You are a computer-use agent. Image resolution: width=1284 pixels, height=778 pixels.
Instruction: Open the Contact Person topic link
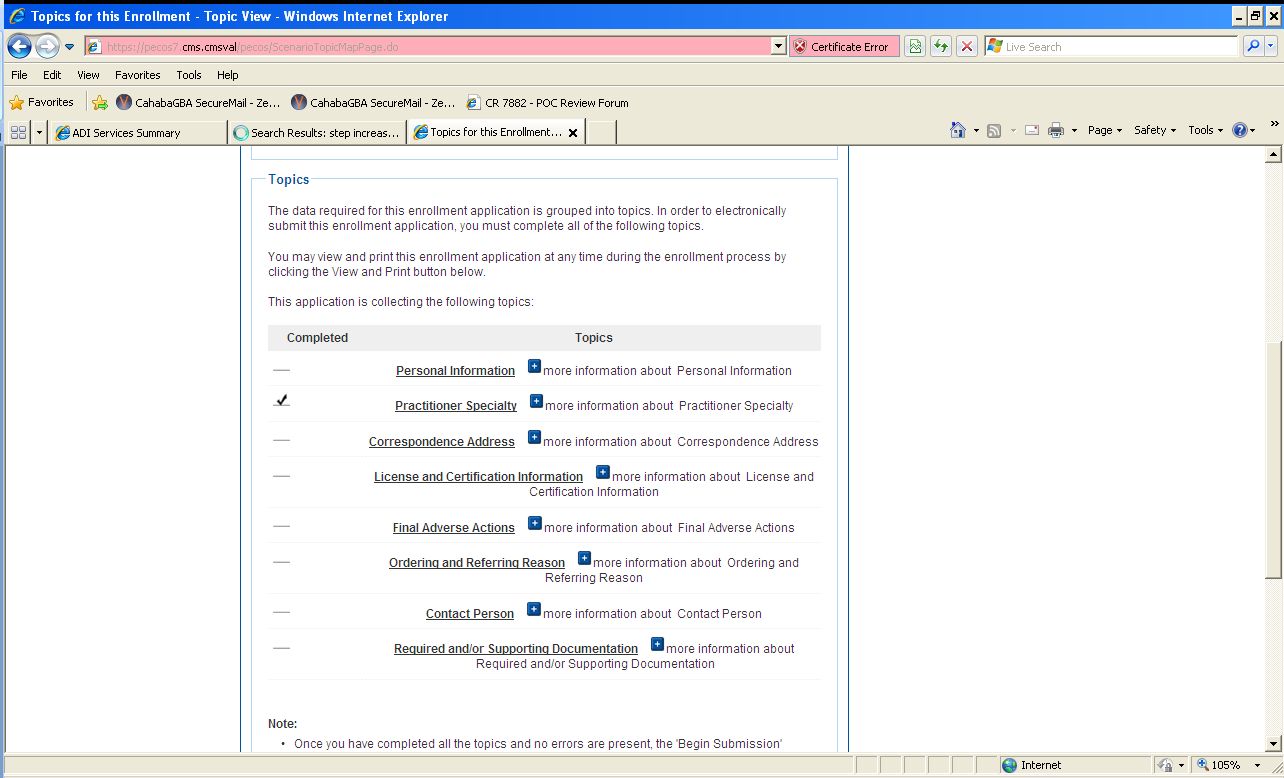(470, 614)
